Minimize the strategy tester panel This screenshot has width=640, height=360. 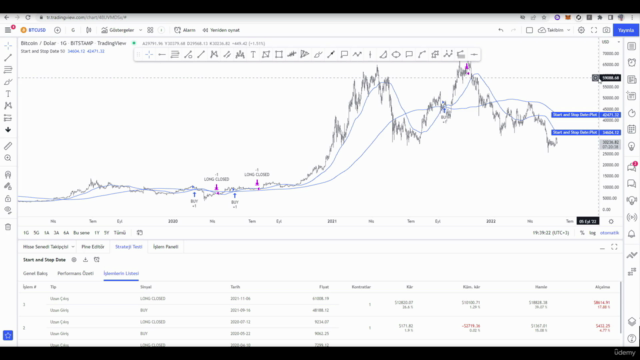point(602,247)
